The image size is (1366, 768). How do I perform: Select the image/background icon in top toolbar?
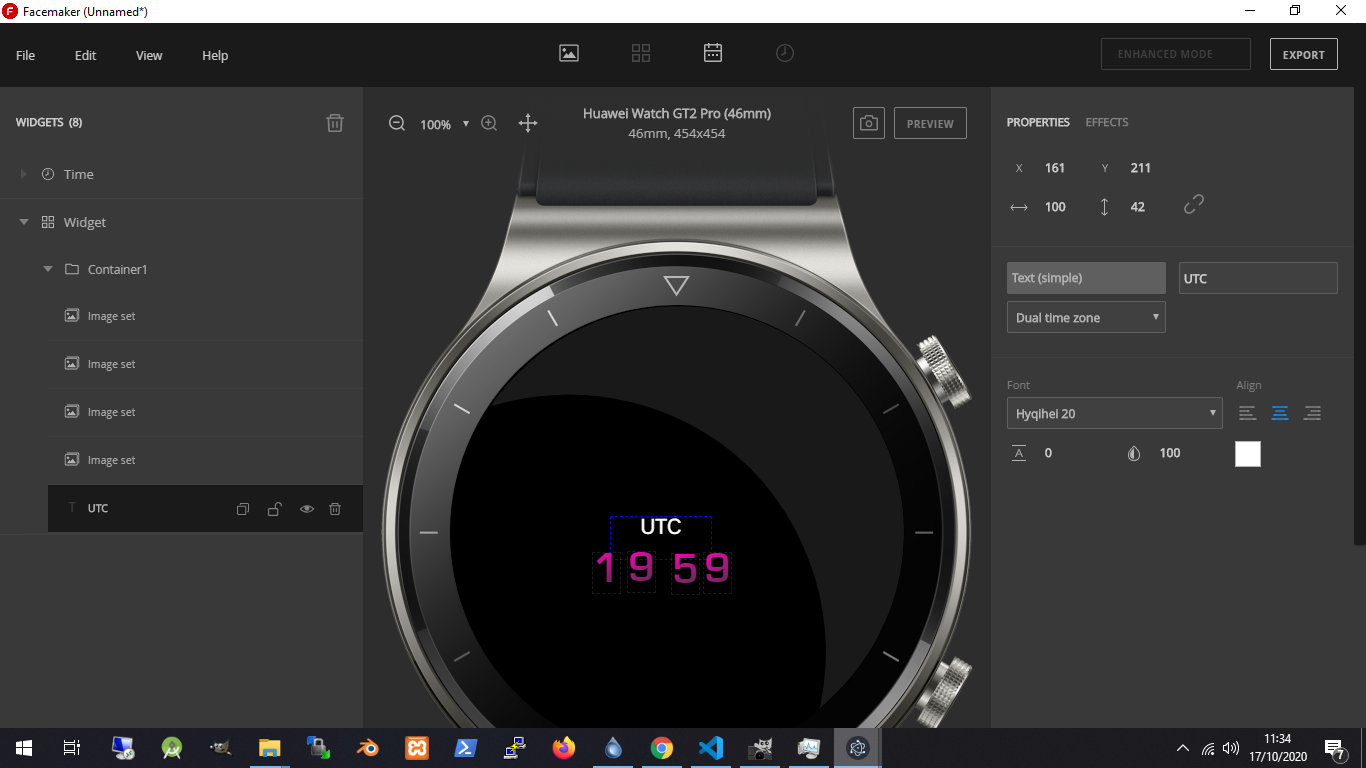coord(569,53)
